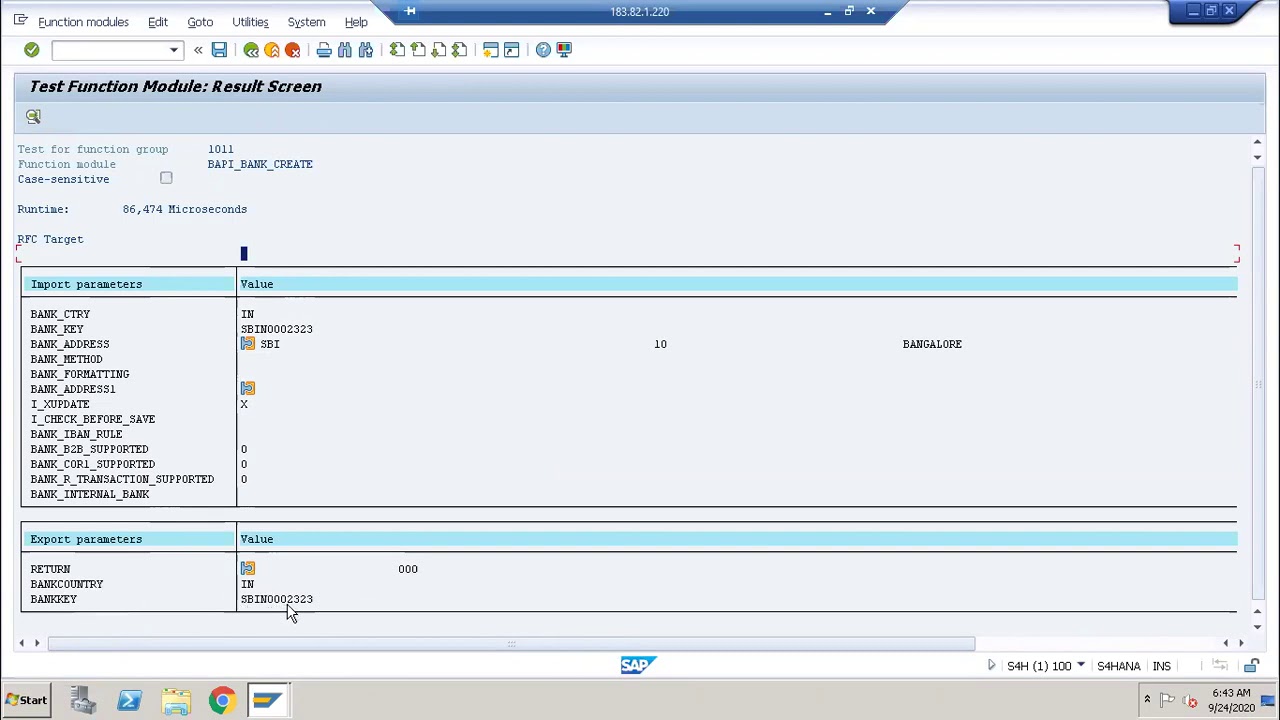Show hidden system tray icons chevron

click(1147, 701)
